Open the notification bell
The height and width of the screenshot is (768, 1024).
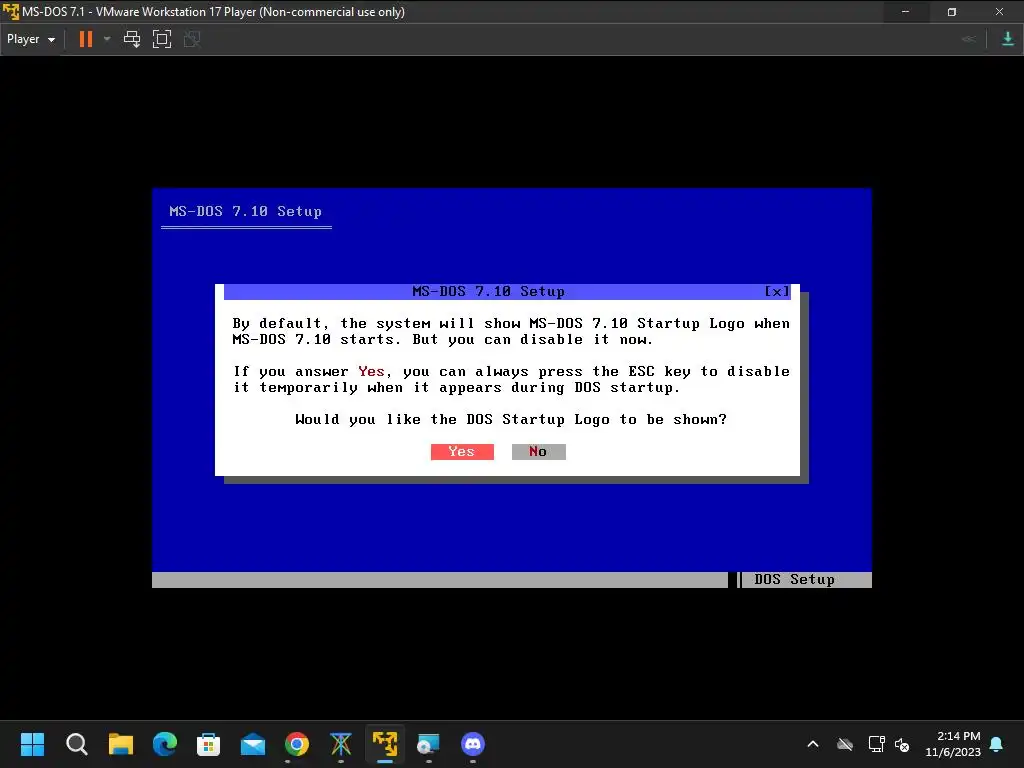coord(997,744)
